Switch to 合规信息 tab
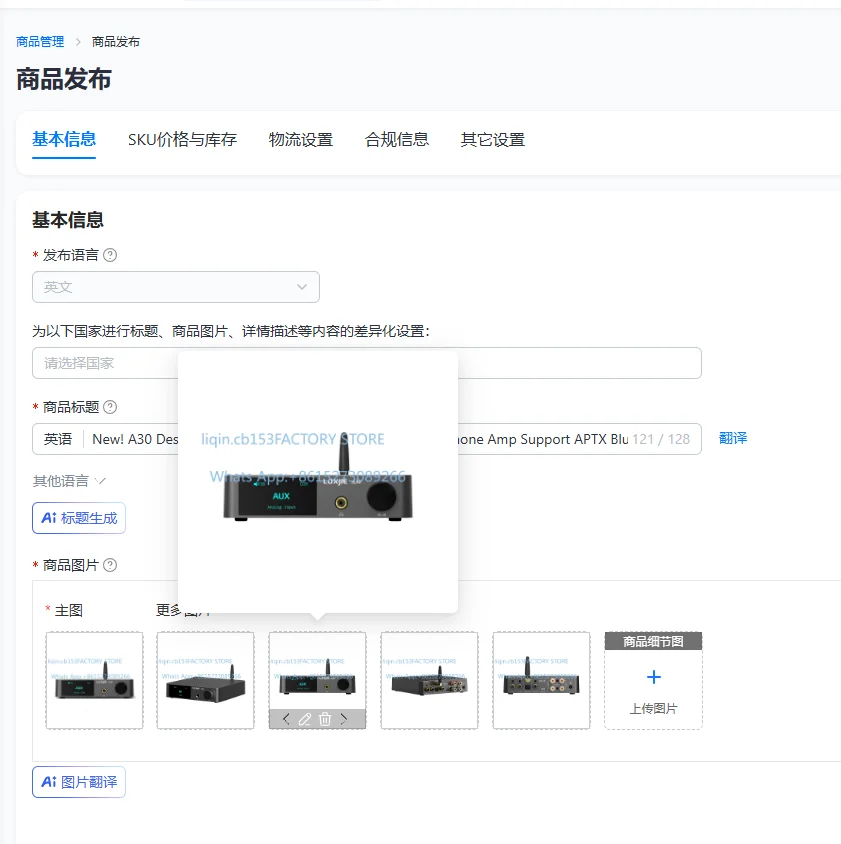Image resolution: width=841 pixels, height=844 pixels. [397, 139]
